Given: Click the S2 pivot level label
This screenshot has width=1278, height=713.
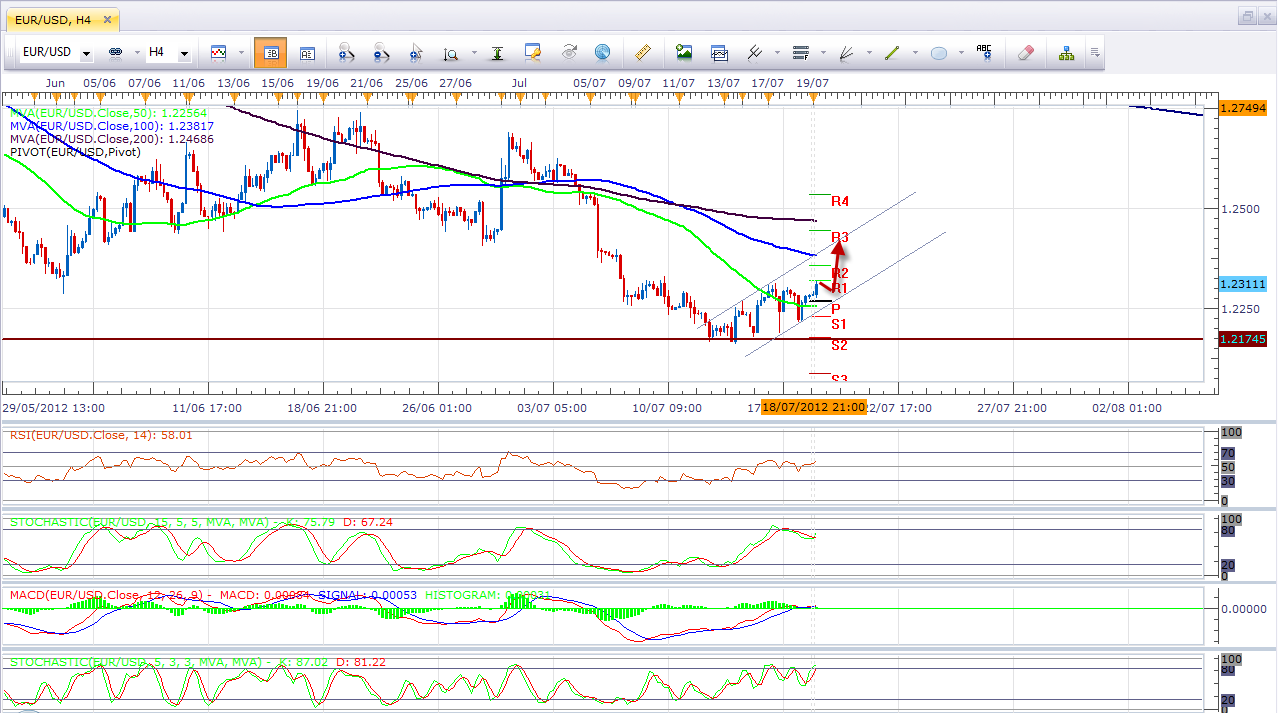Looking at the screenshot, I should (x=839, y=345).
